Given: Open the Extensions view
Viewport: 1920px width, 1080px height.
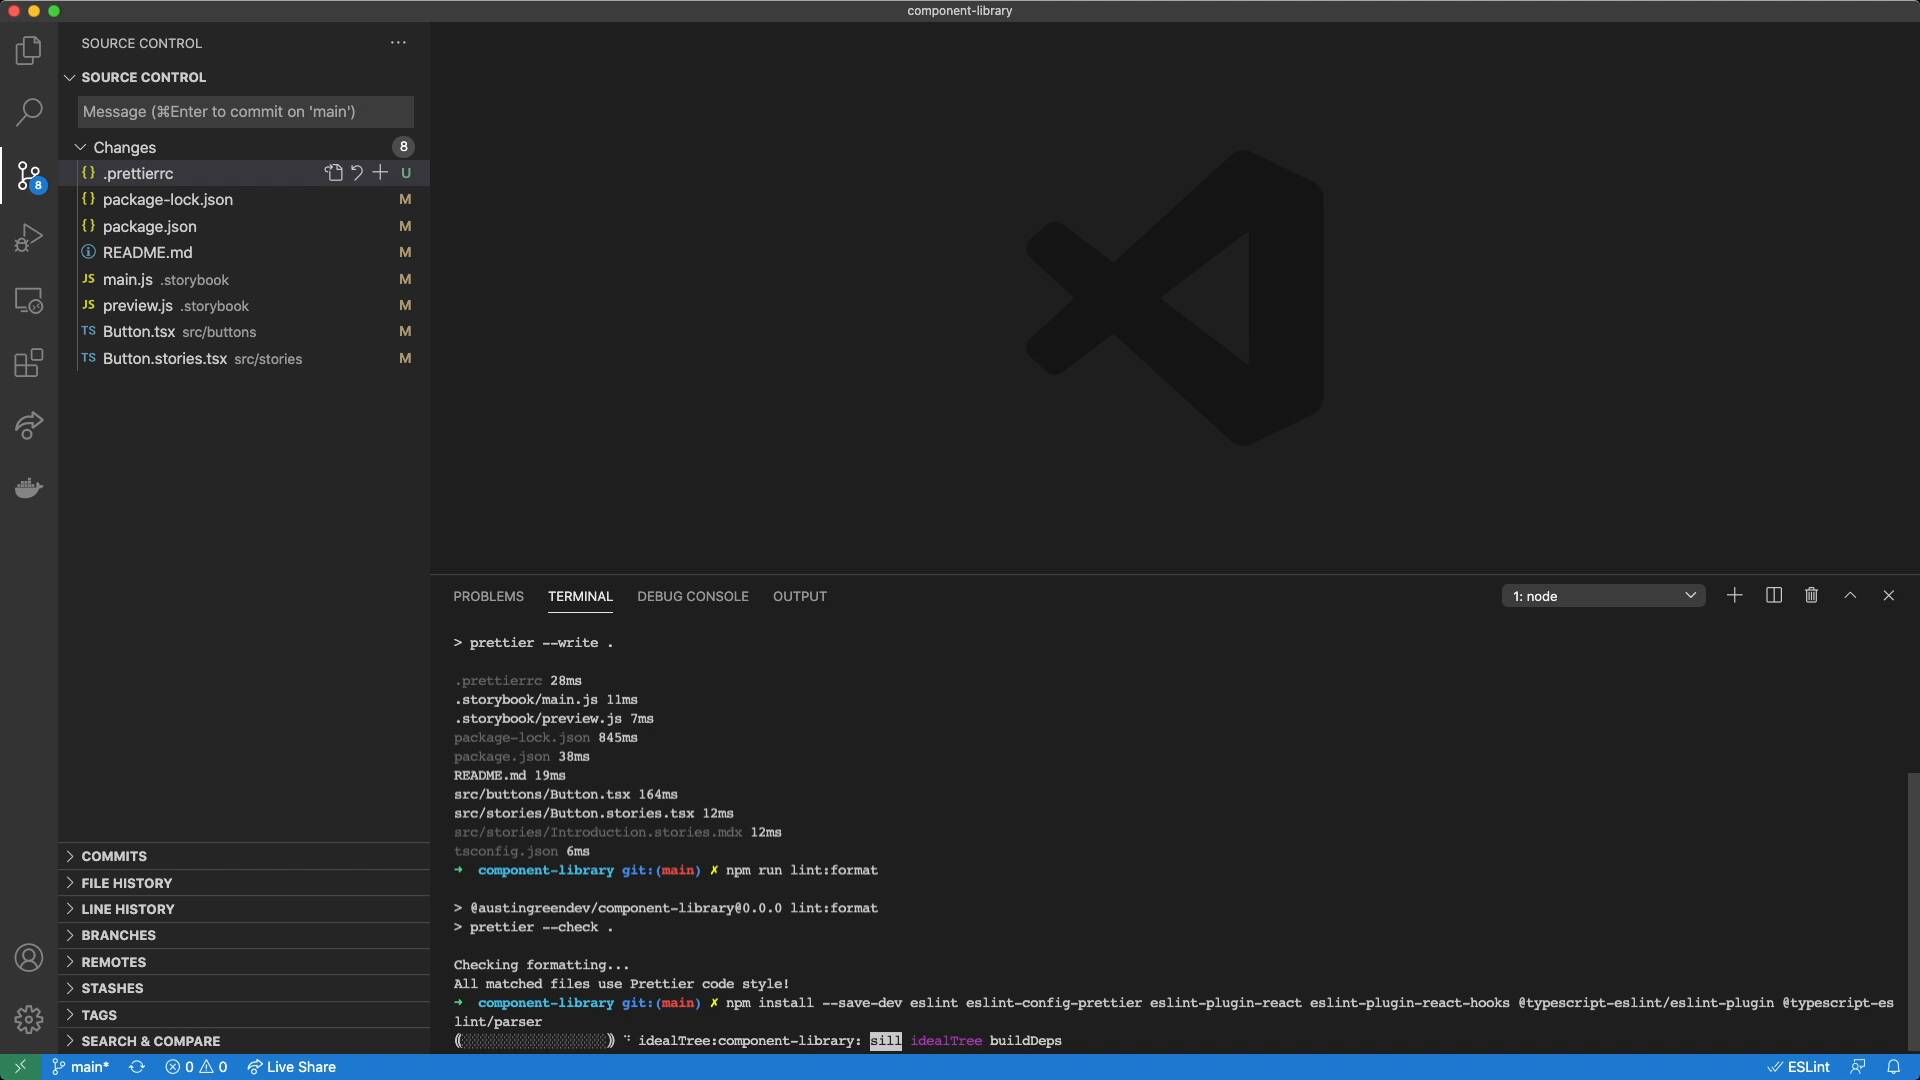Looking at the screenshot, I should [29, 363].
